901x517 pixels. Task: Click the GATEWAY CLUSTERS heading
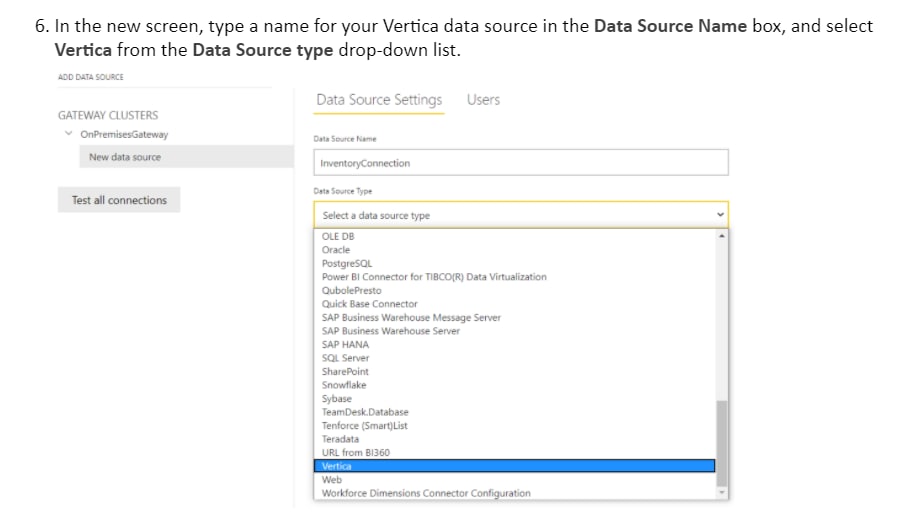pyautogui.click(x=108, y=115)
